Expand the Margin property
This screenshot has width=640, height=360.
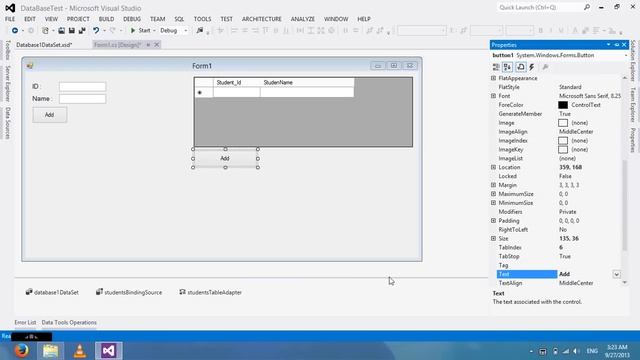[x=493, y=185]
